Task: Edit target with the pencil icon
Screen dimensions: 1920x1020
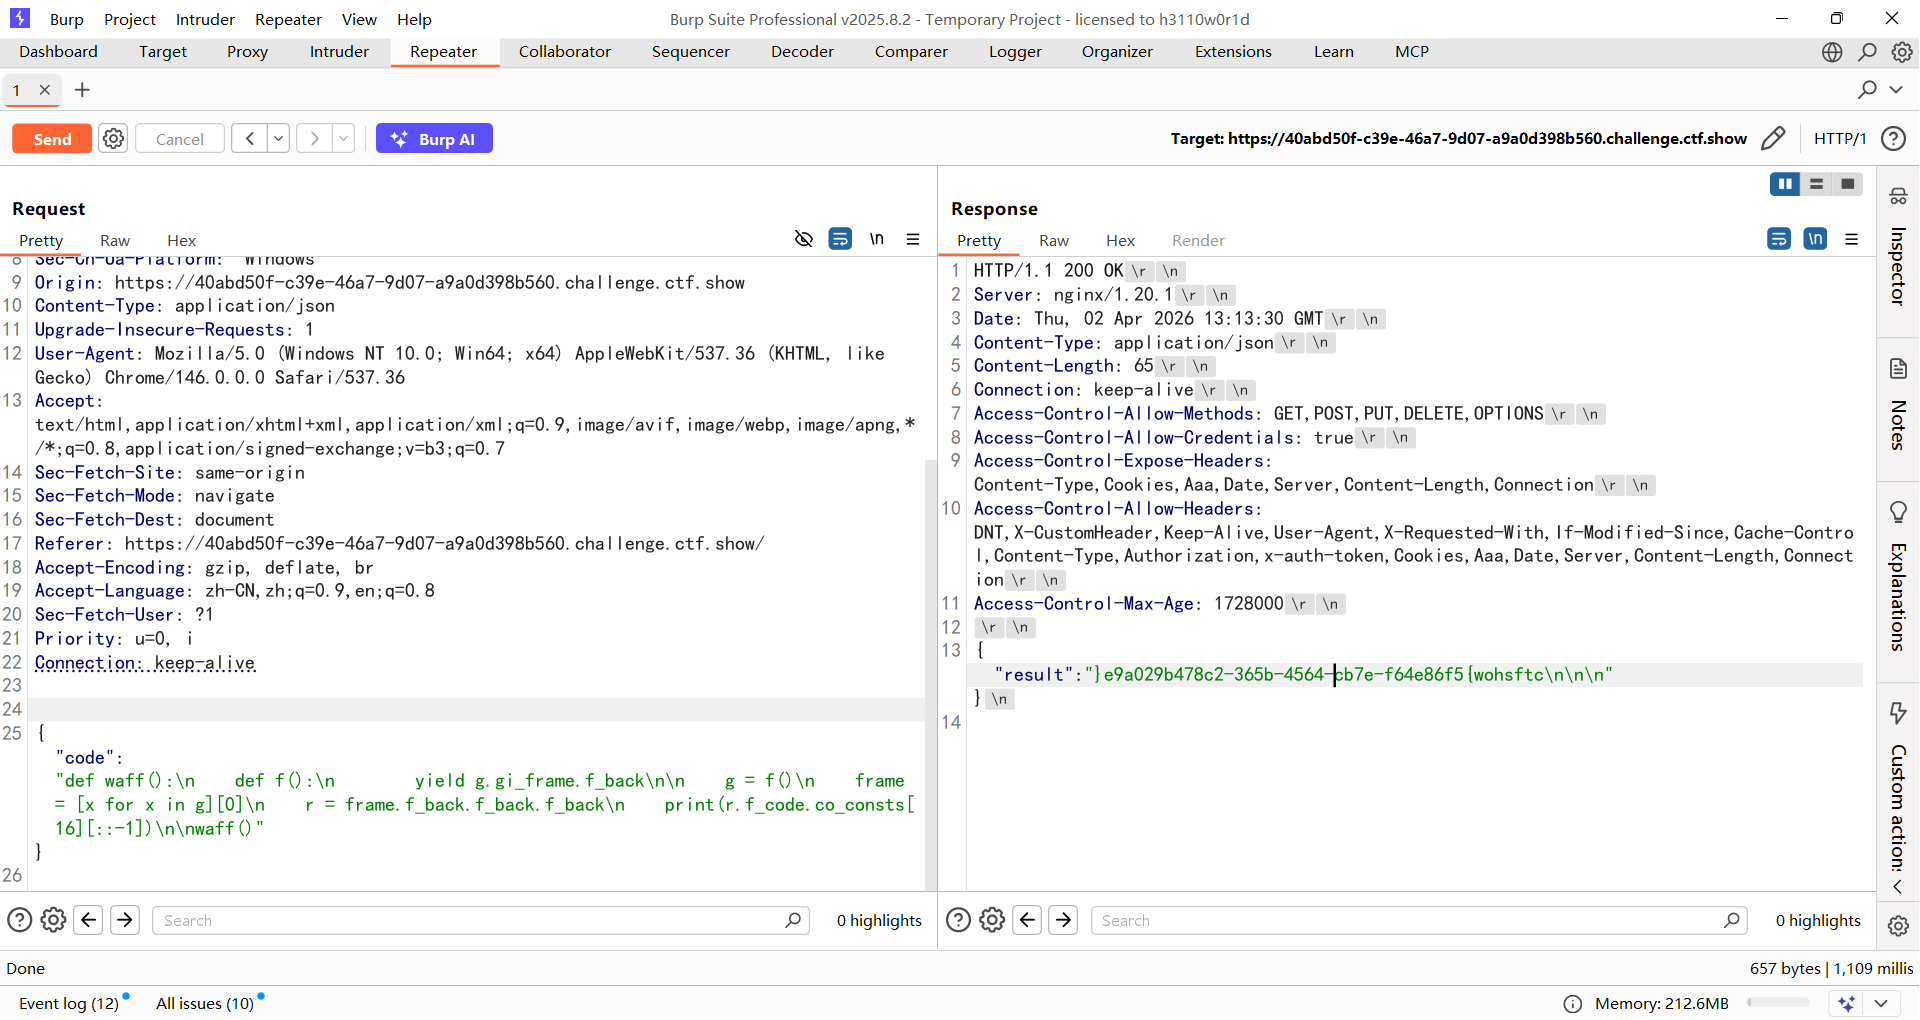Action: [1773, 139]
